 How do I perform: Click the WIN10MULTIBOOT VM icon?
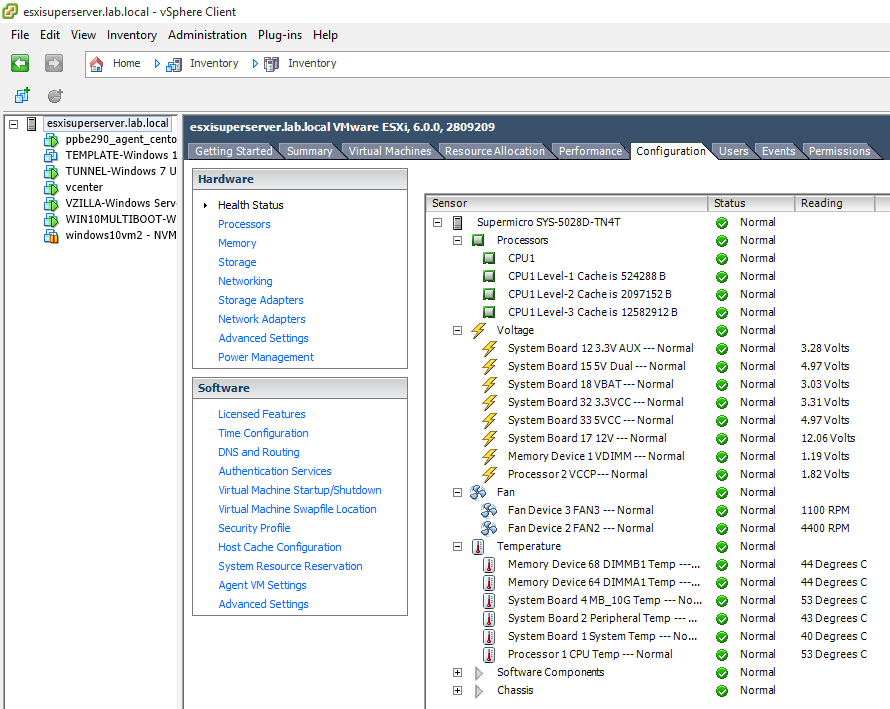[51, 219]
